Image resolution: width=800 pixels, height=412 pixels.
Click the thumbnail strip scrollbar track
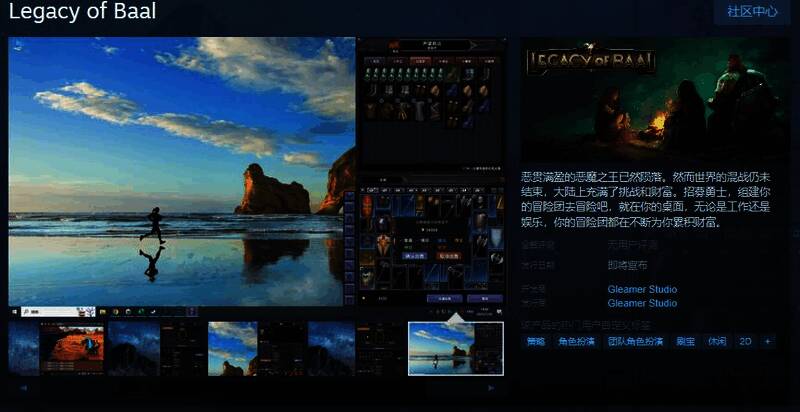pos(255,387)
